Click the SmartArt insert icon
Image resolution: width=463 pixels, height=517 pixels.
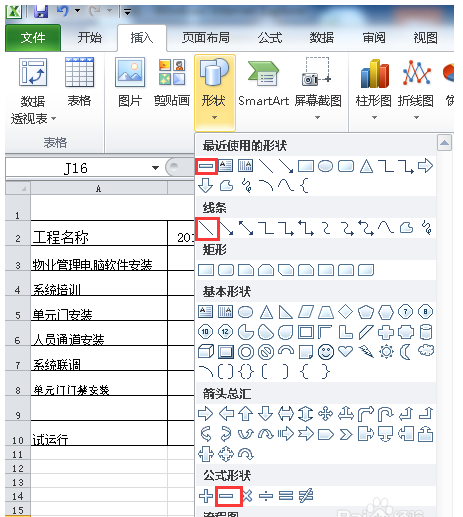coord(263,82)
